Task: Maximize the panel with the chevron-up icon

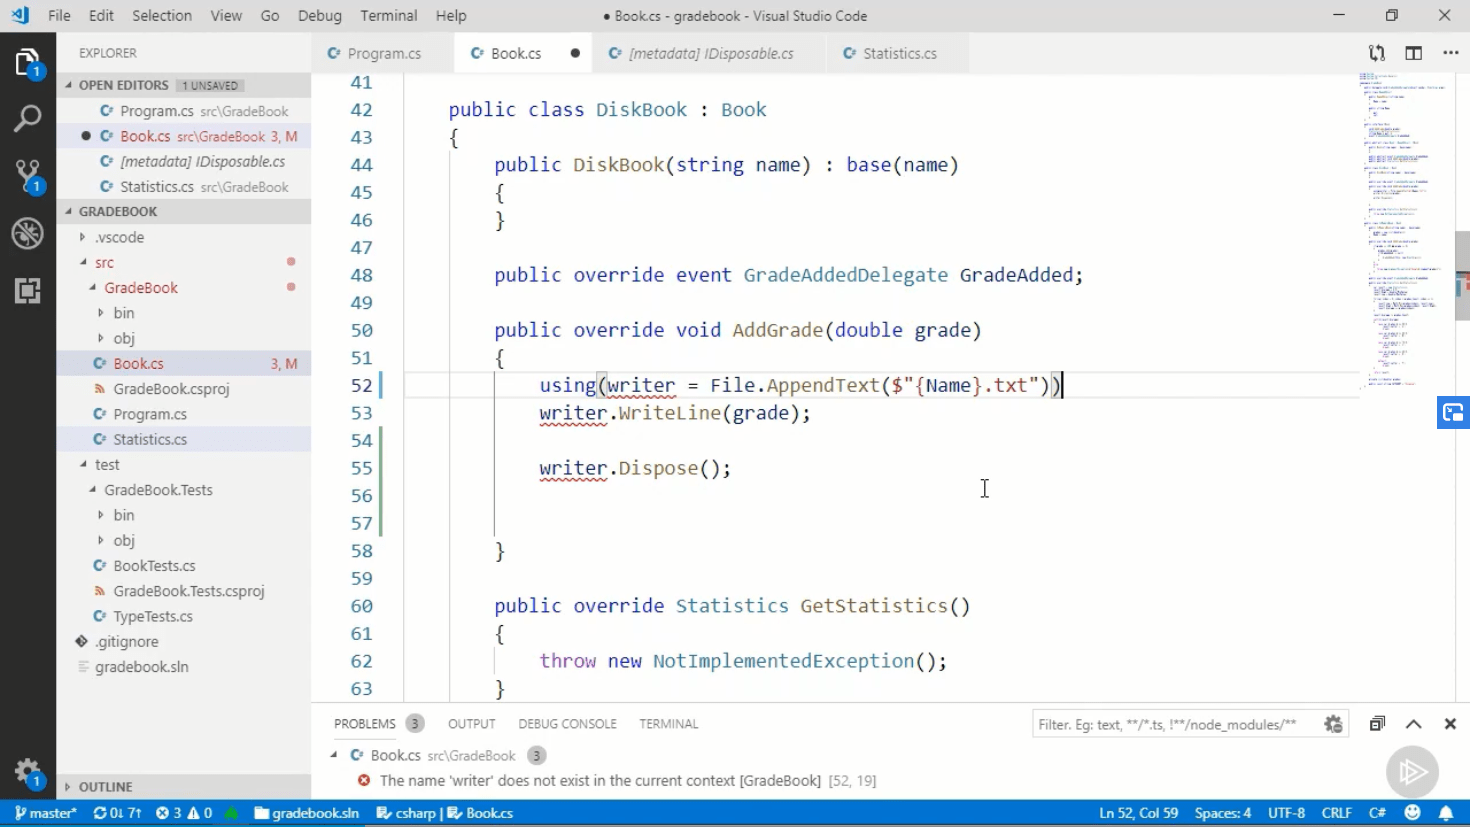Action: (x=1413, y=724)
